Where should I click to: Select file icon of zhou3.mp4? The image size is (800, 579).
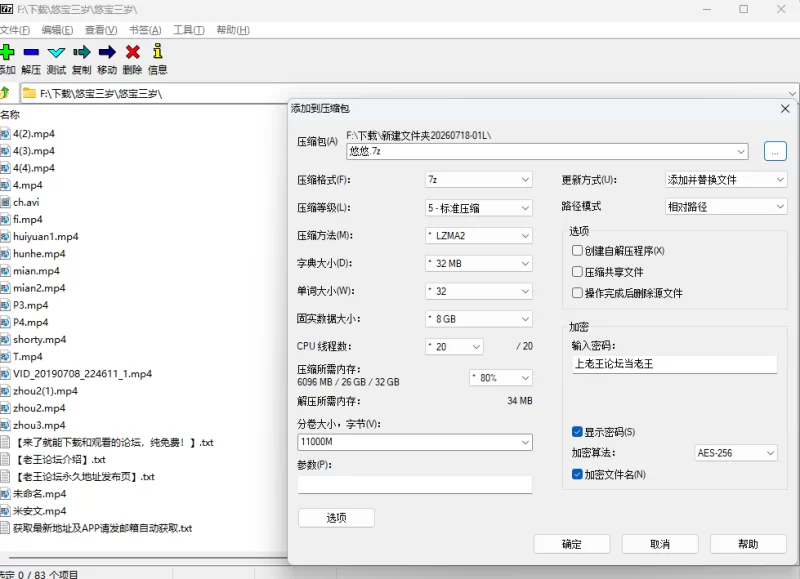coord(5,425)
